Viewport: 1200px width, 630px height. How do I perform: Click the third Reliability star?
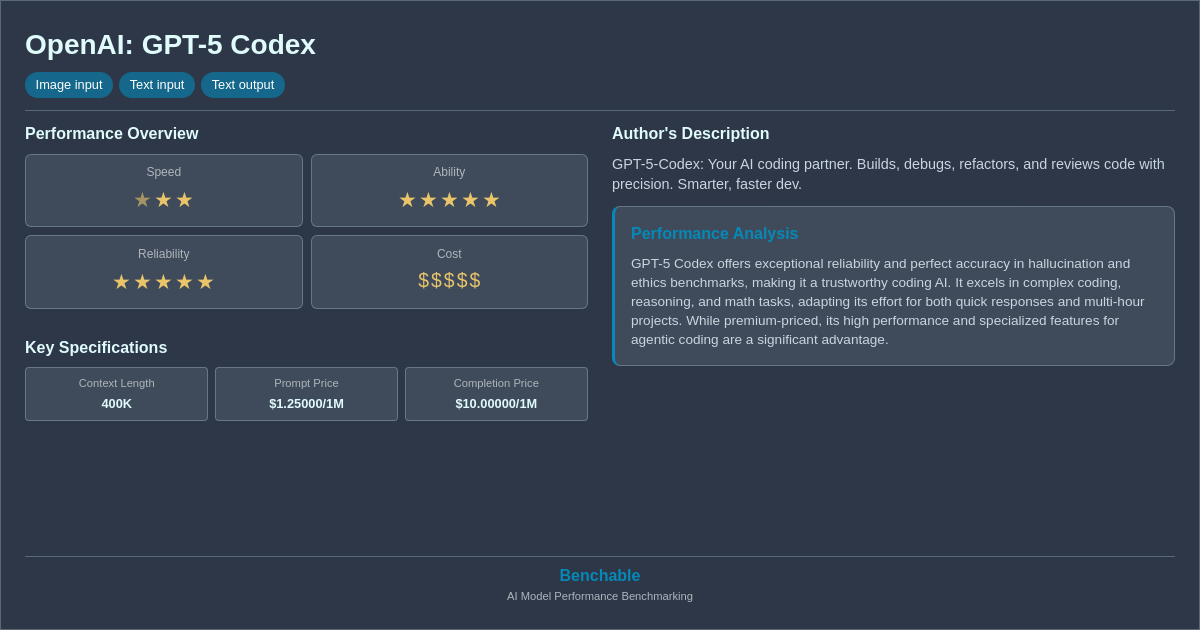pos(164,281)
